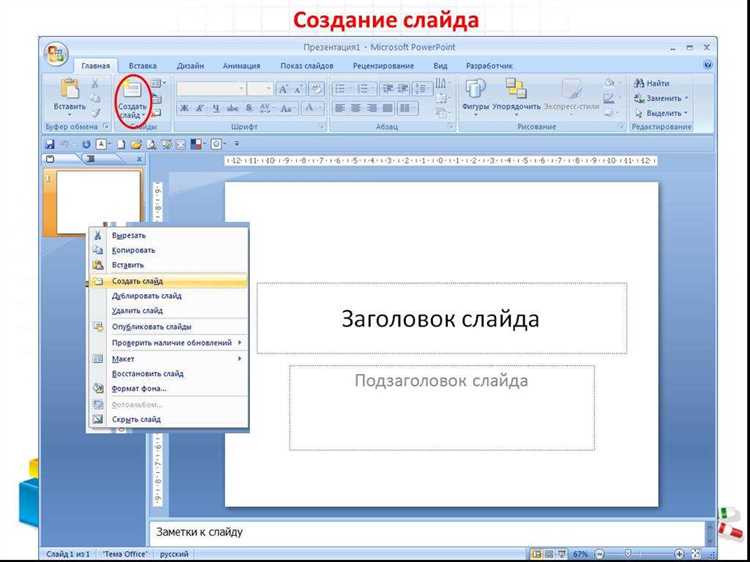Underline text with the Ч button
The image size is (750, 562).
click(216, 109)
